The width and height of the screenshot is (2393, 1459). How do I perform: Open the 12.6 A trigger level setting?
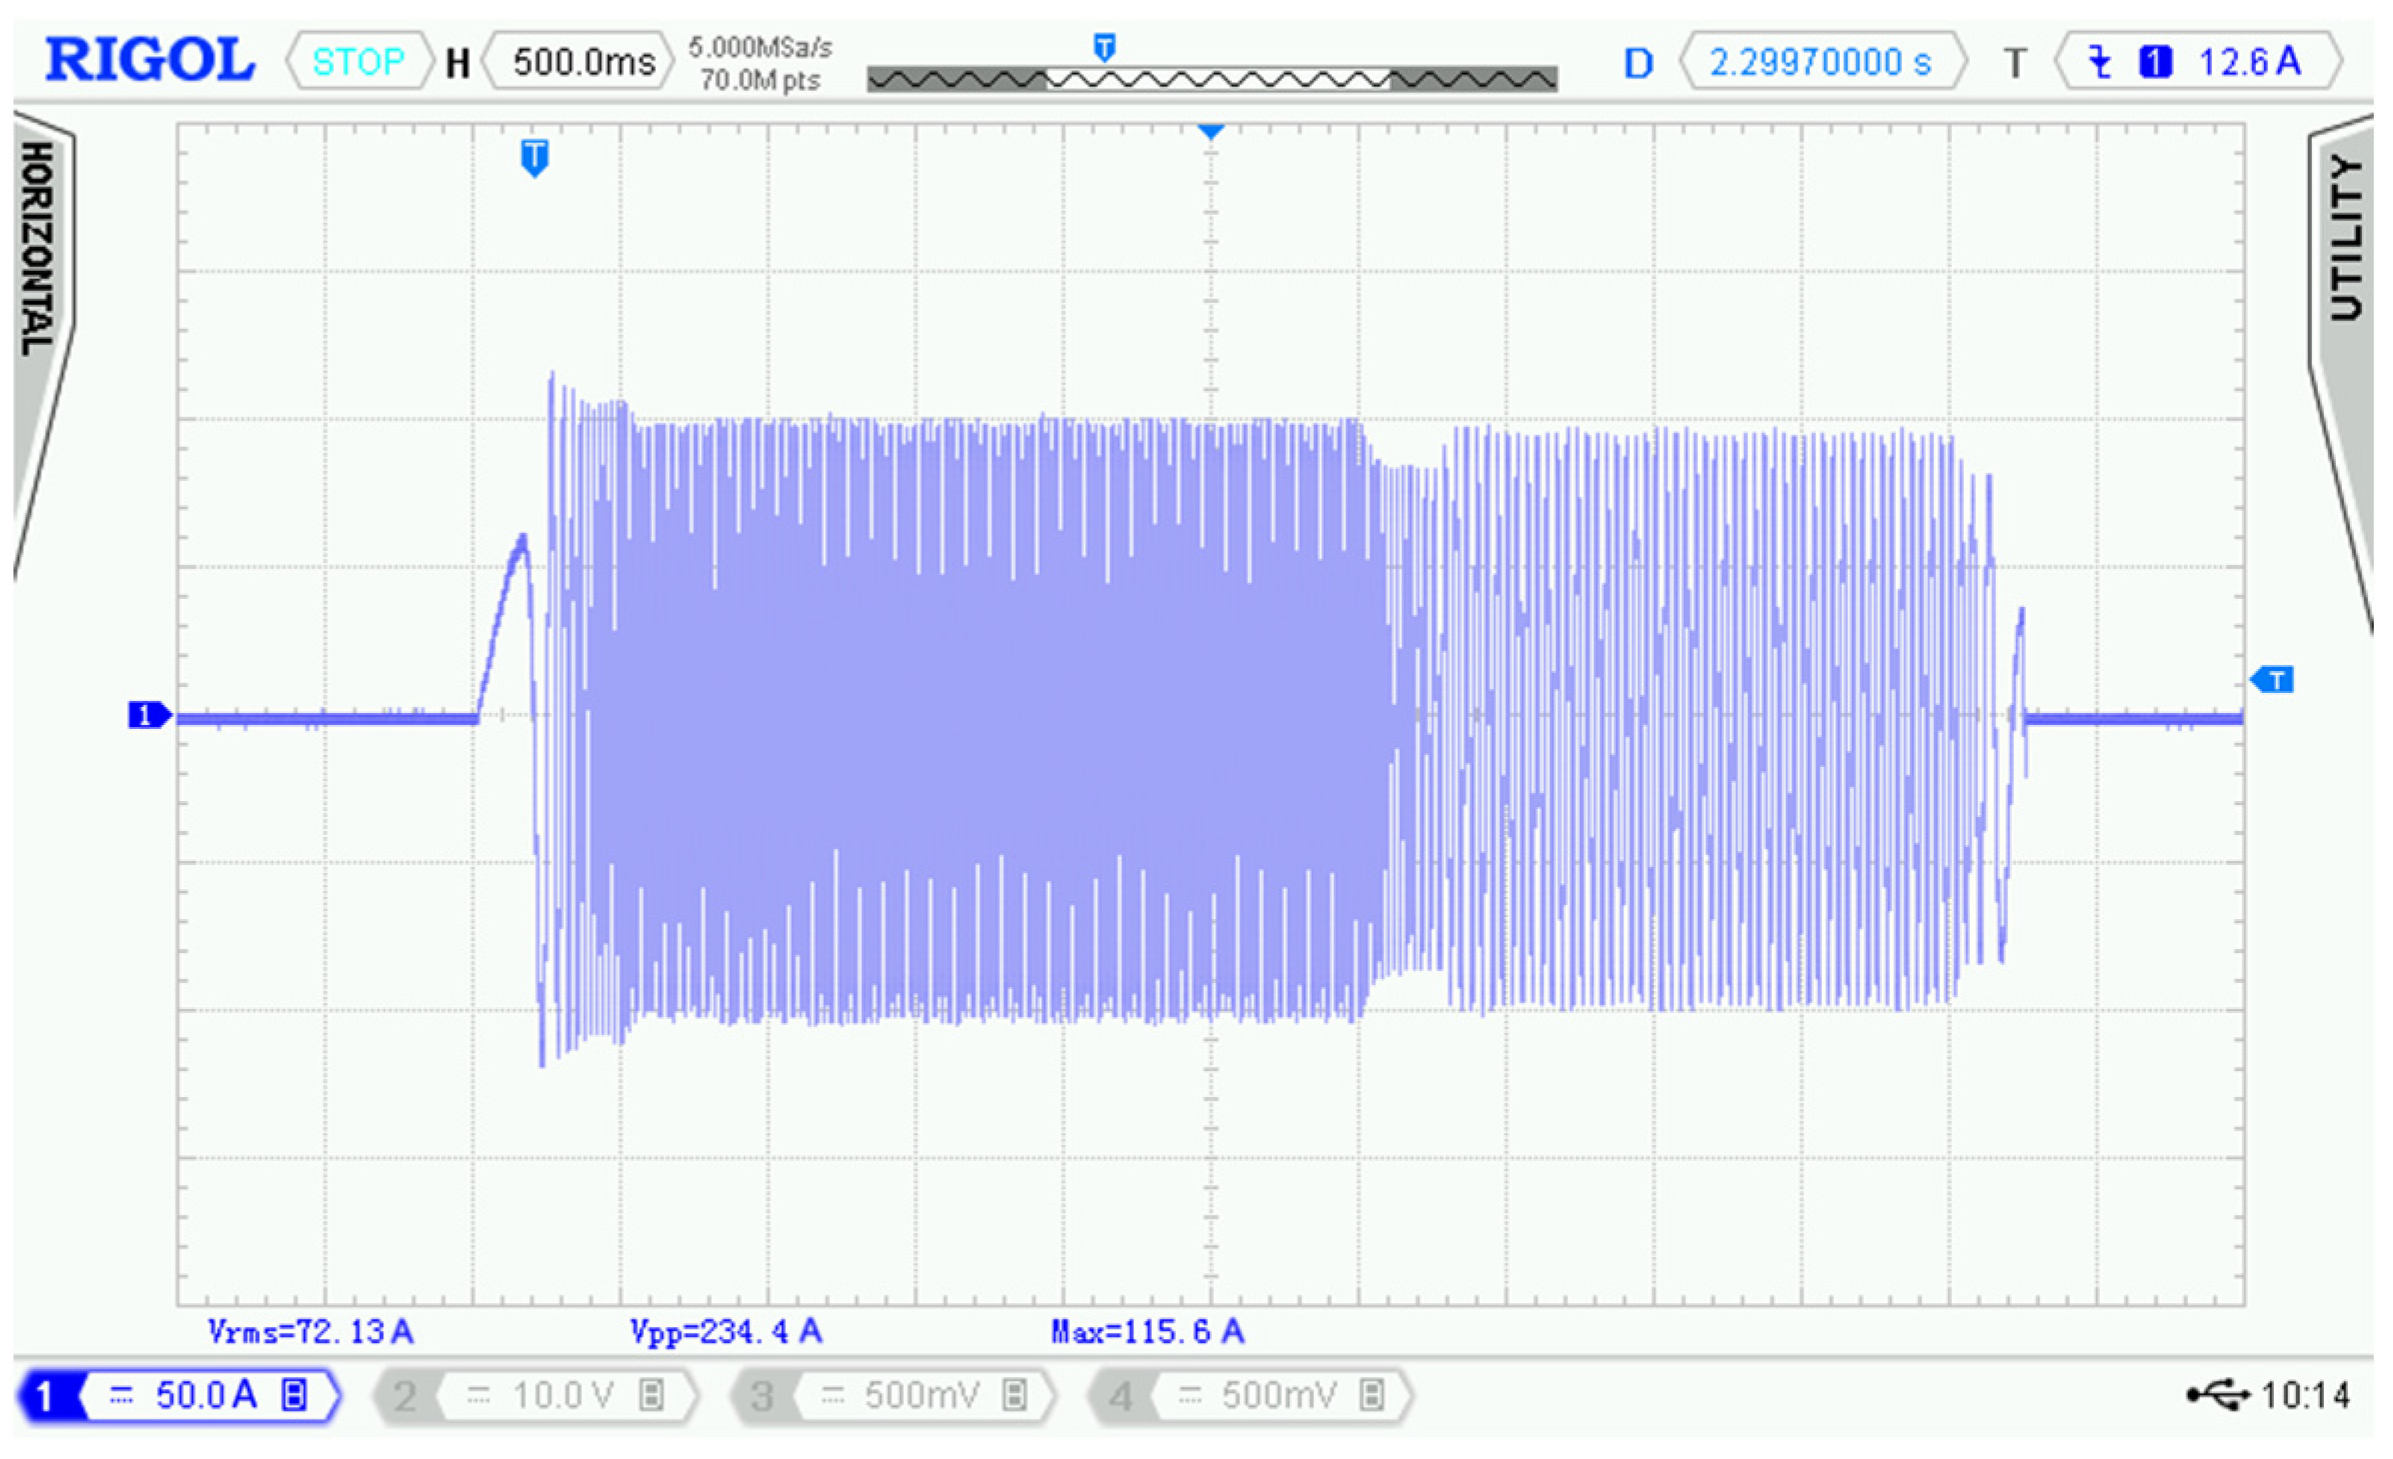(2250, 62)
